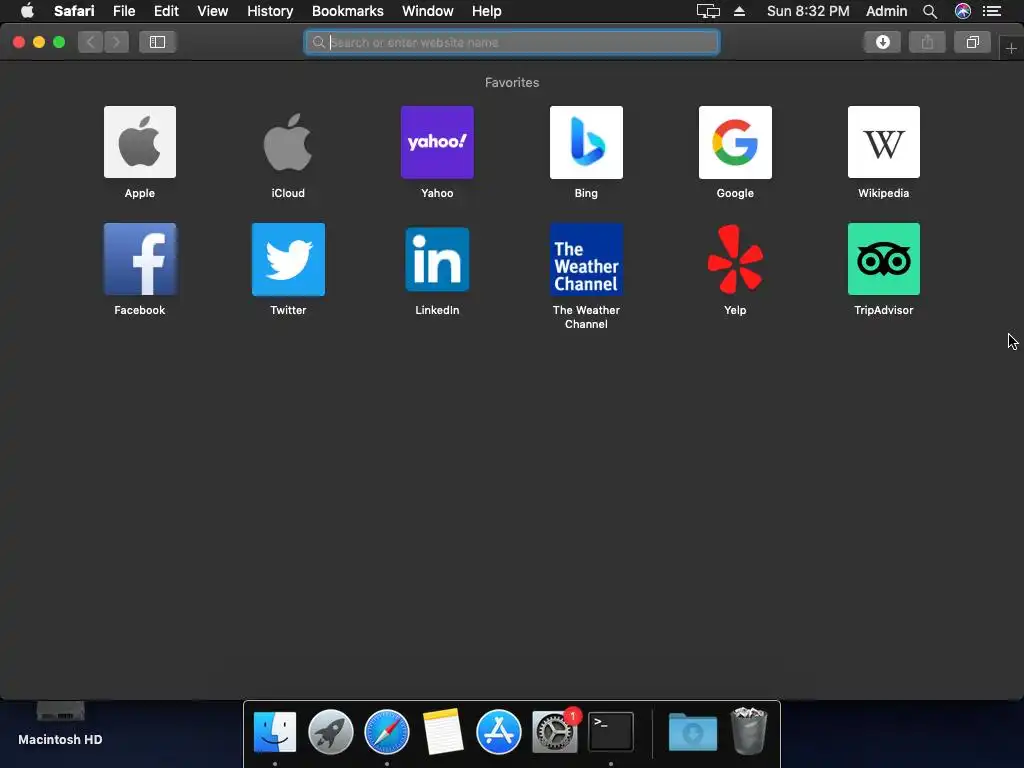
Task: Open the Bing favorite tile
Action: coord(586,142)
